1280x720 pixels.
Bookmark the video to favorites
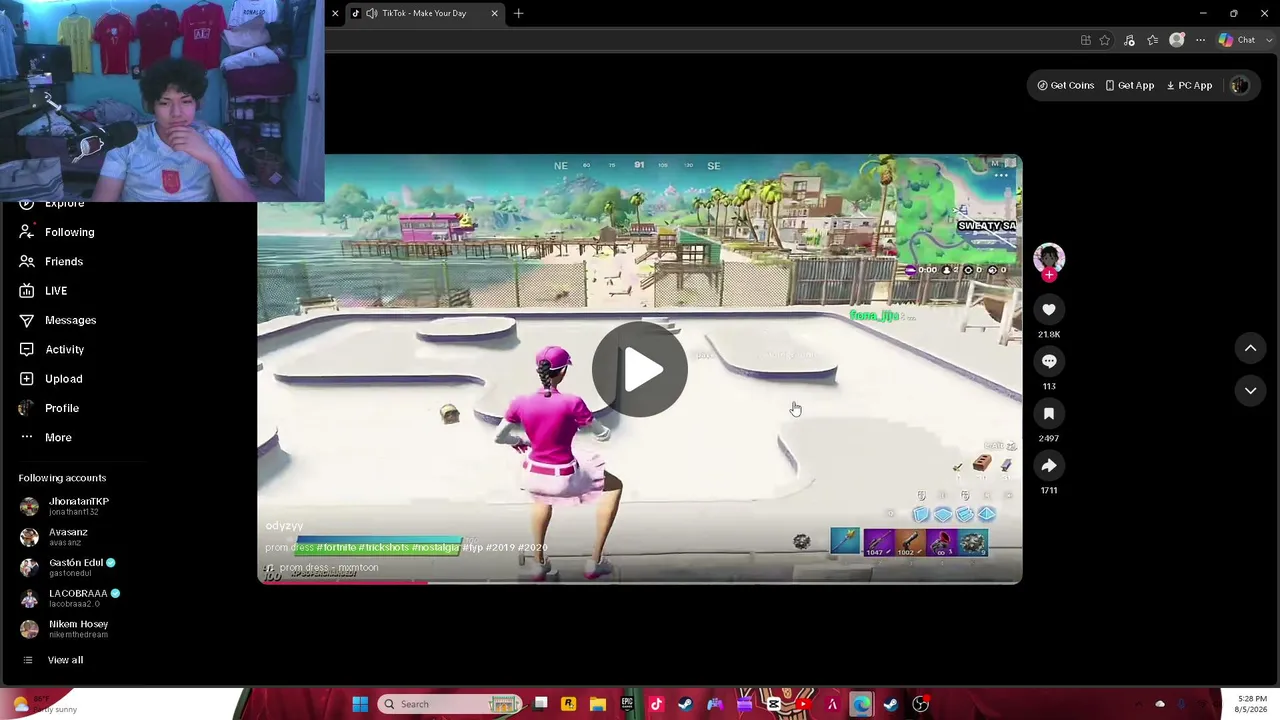pos(1049,413)
